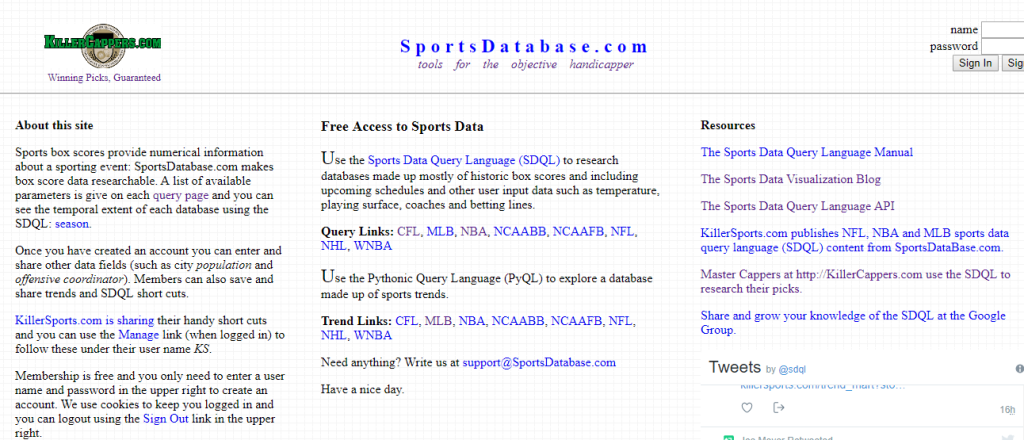Open MLB under Trend Links
This screenshot has width=1024, height=440.
pos(439,321)
